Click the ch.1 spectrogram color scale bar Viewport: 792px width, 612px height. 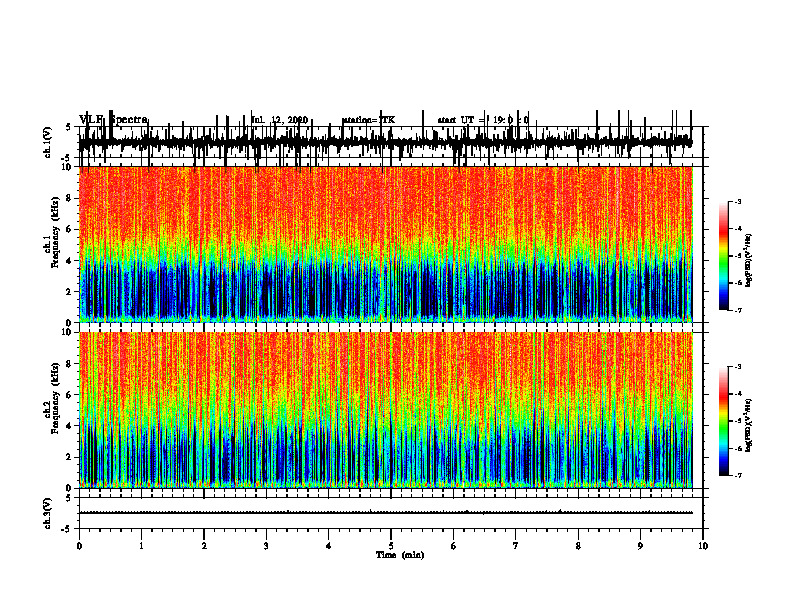click(724, 255)
